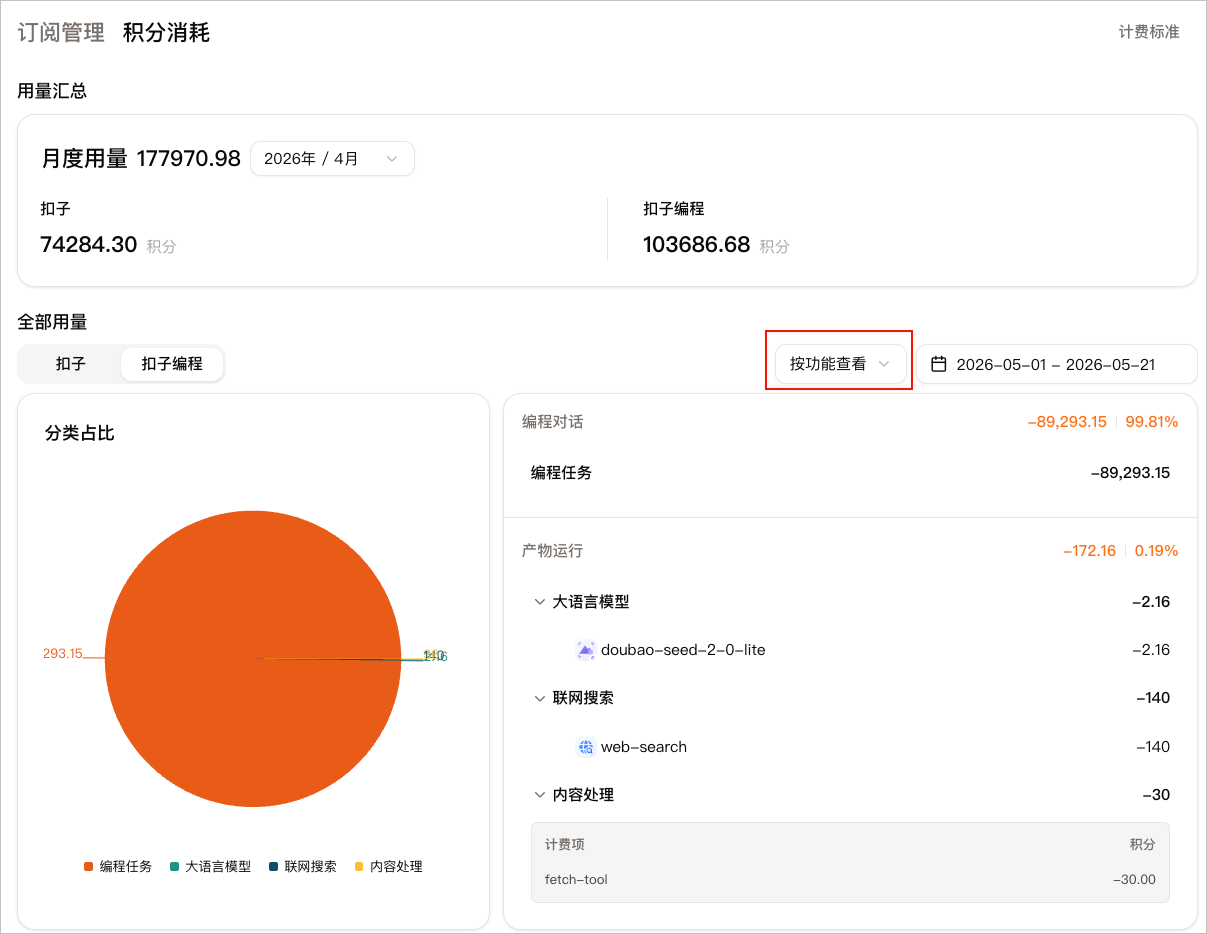Open the 计费标准 link
This screenshot has height=934, width=1207.
click(x=1148, y=32)
